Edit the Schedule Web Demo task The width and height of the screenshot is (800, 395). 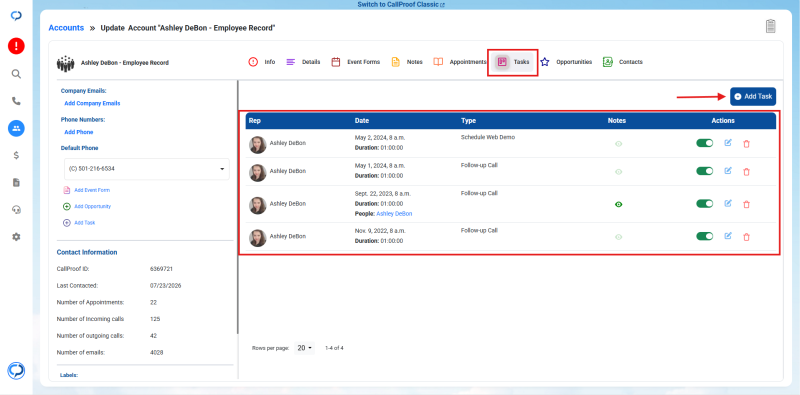coord(728,143)
